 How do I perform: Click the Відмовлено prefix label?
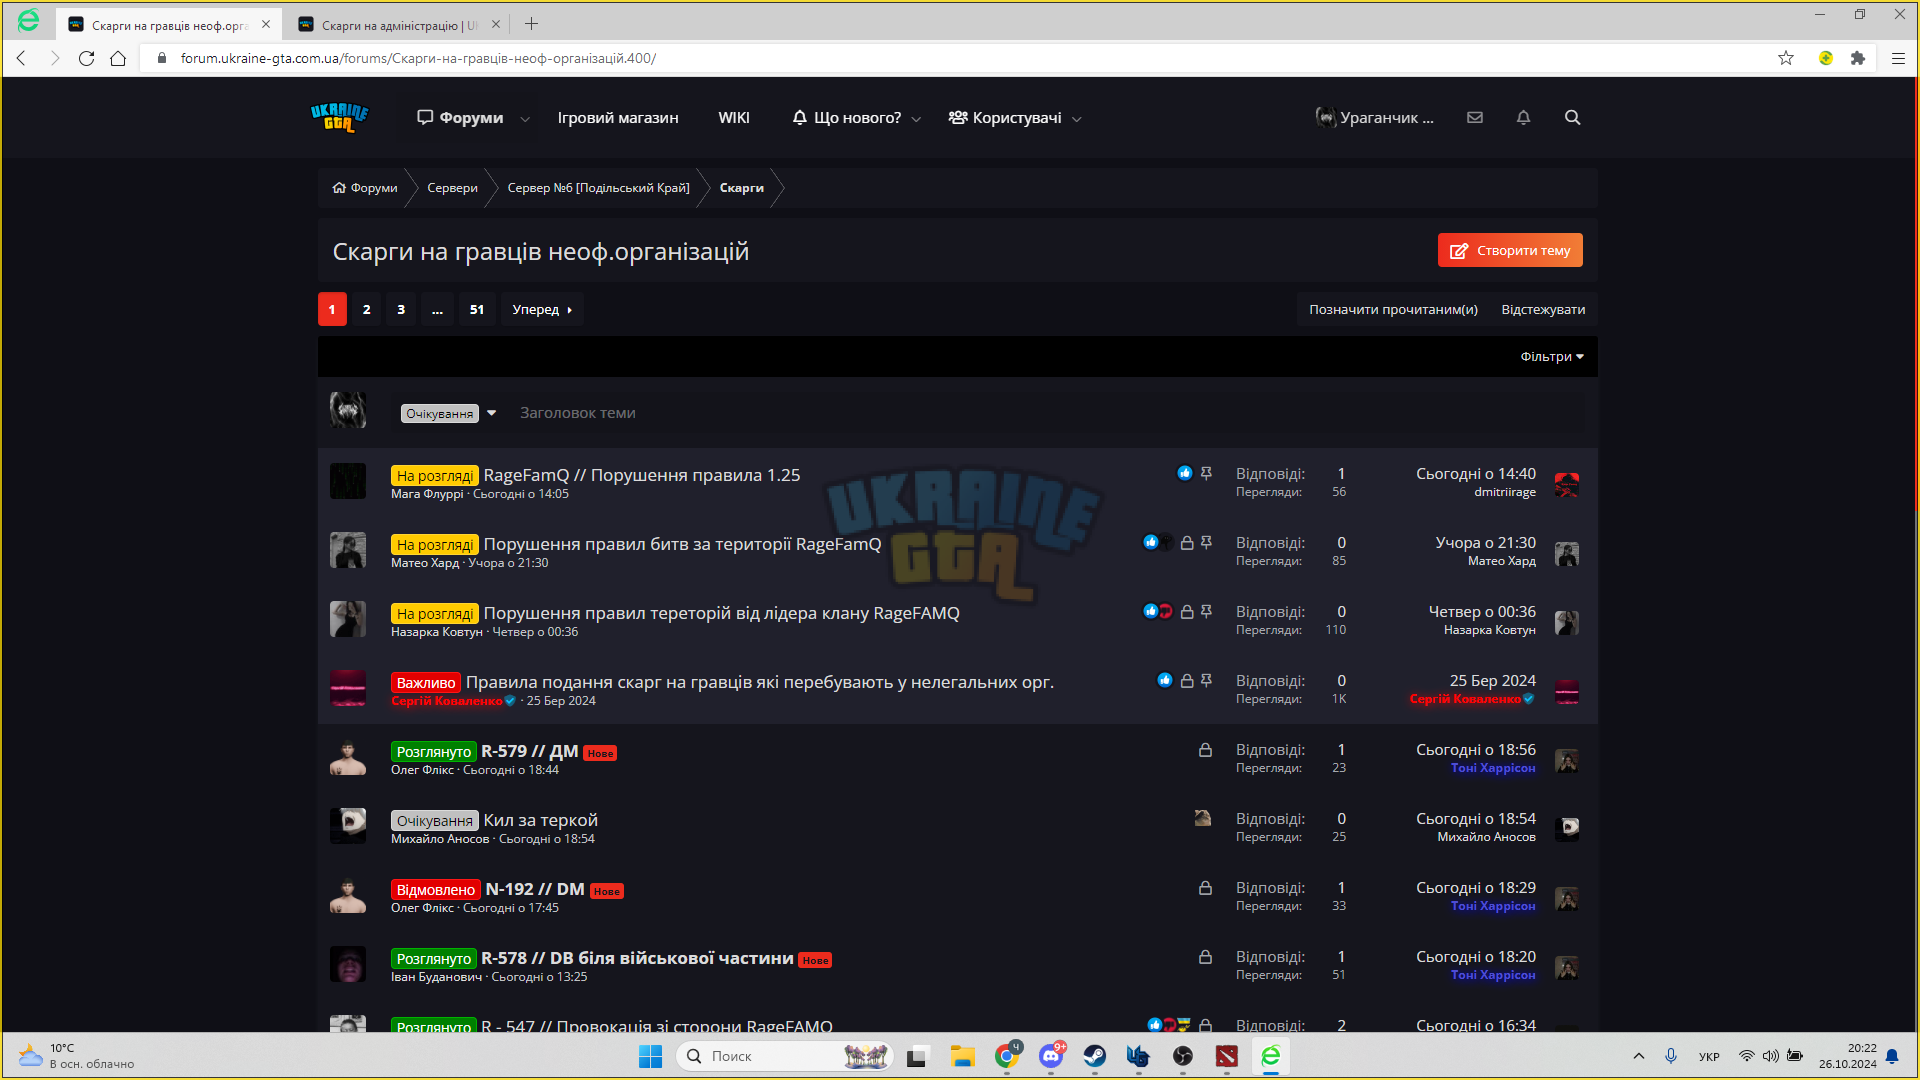pyautogui.click(x=436, y=890)
